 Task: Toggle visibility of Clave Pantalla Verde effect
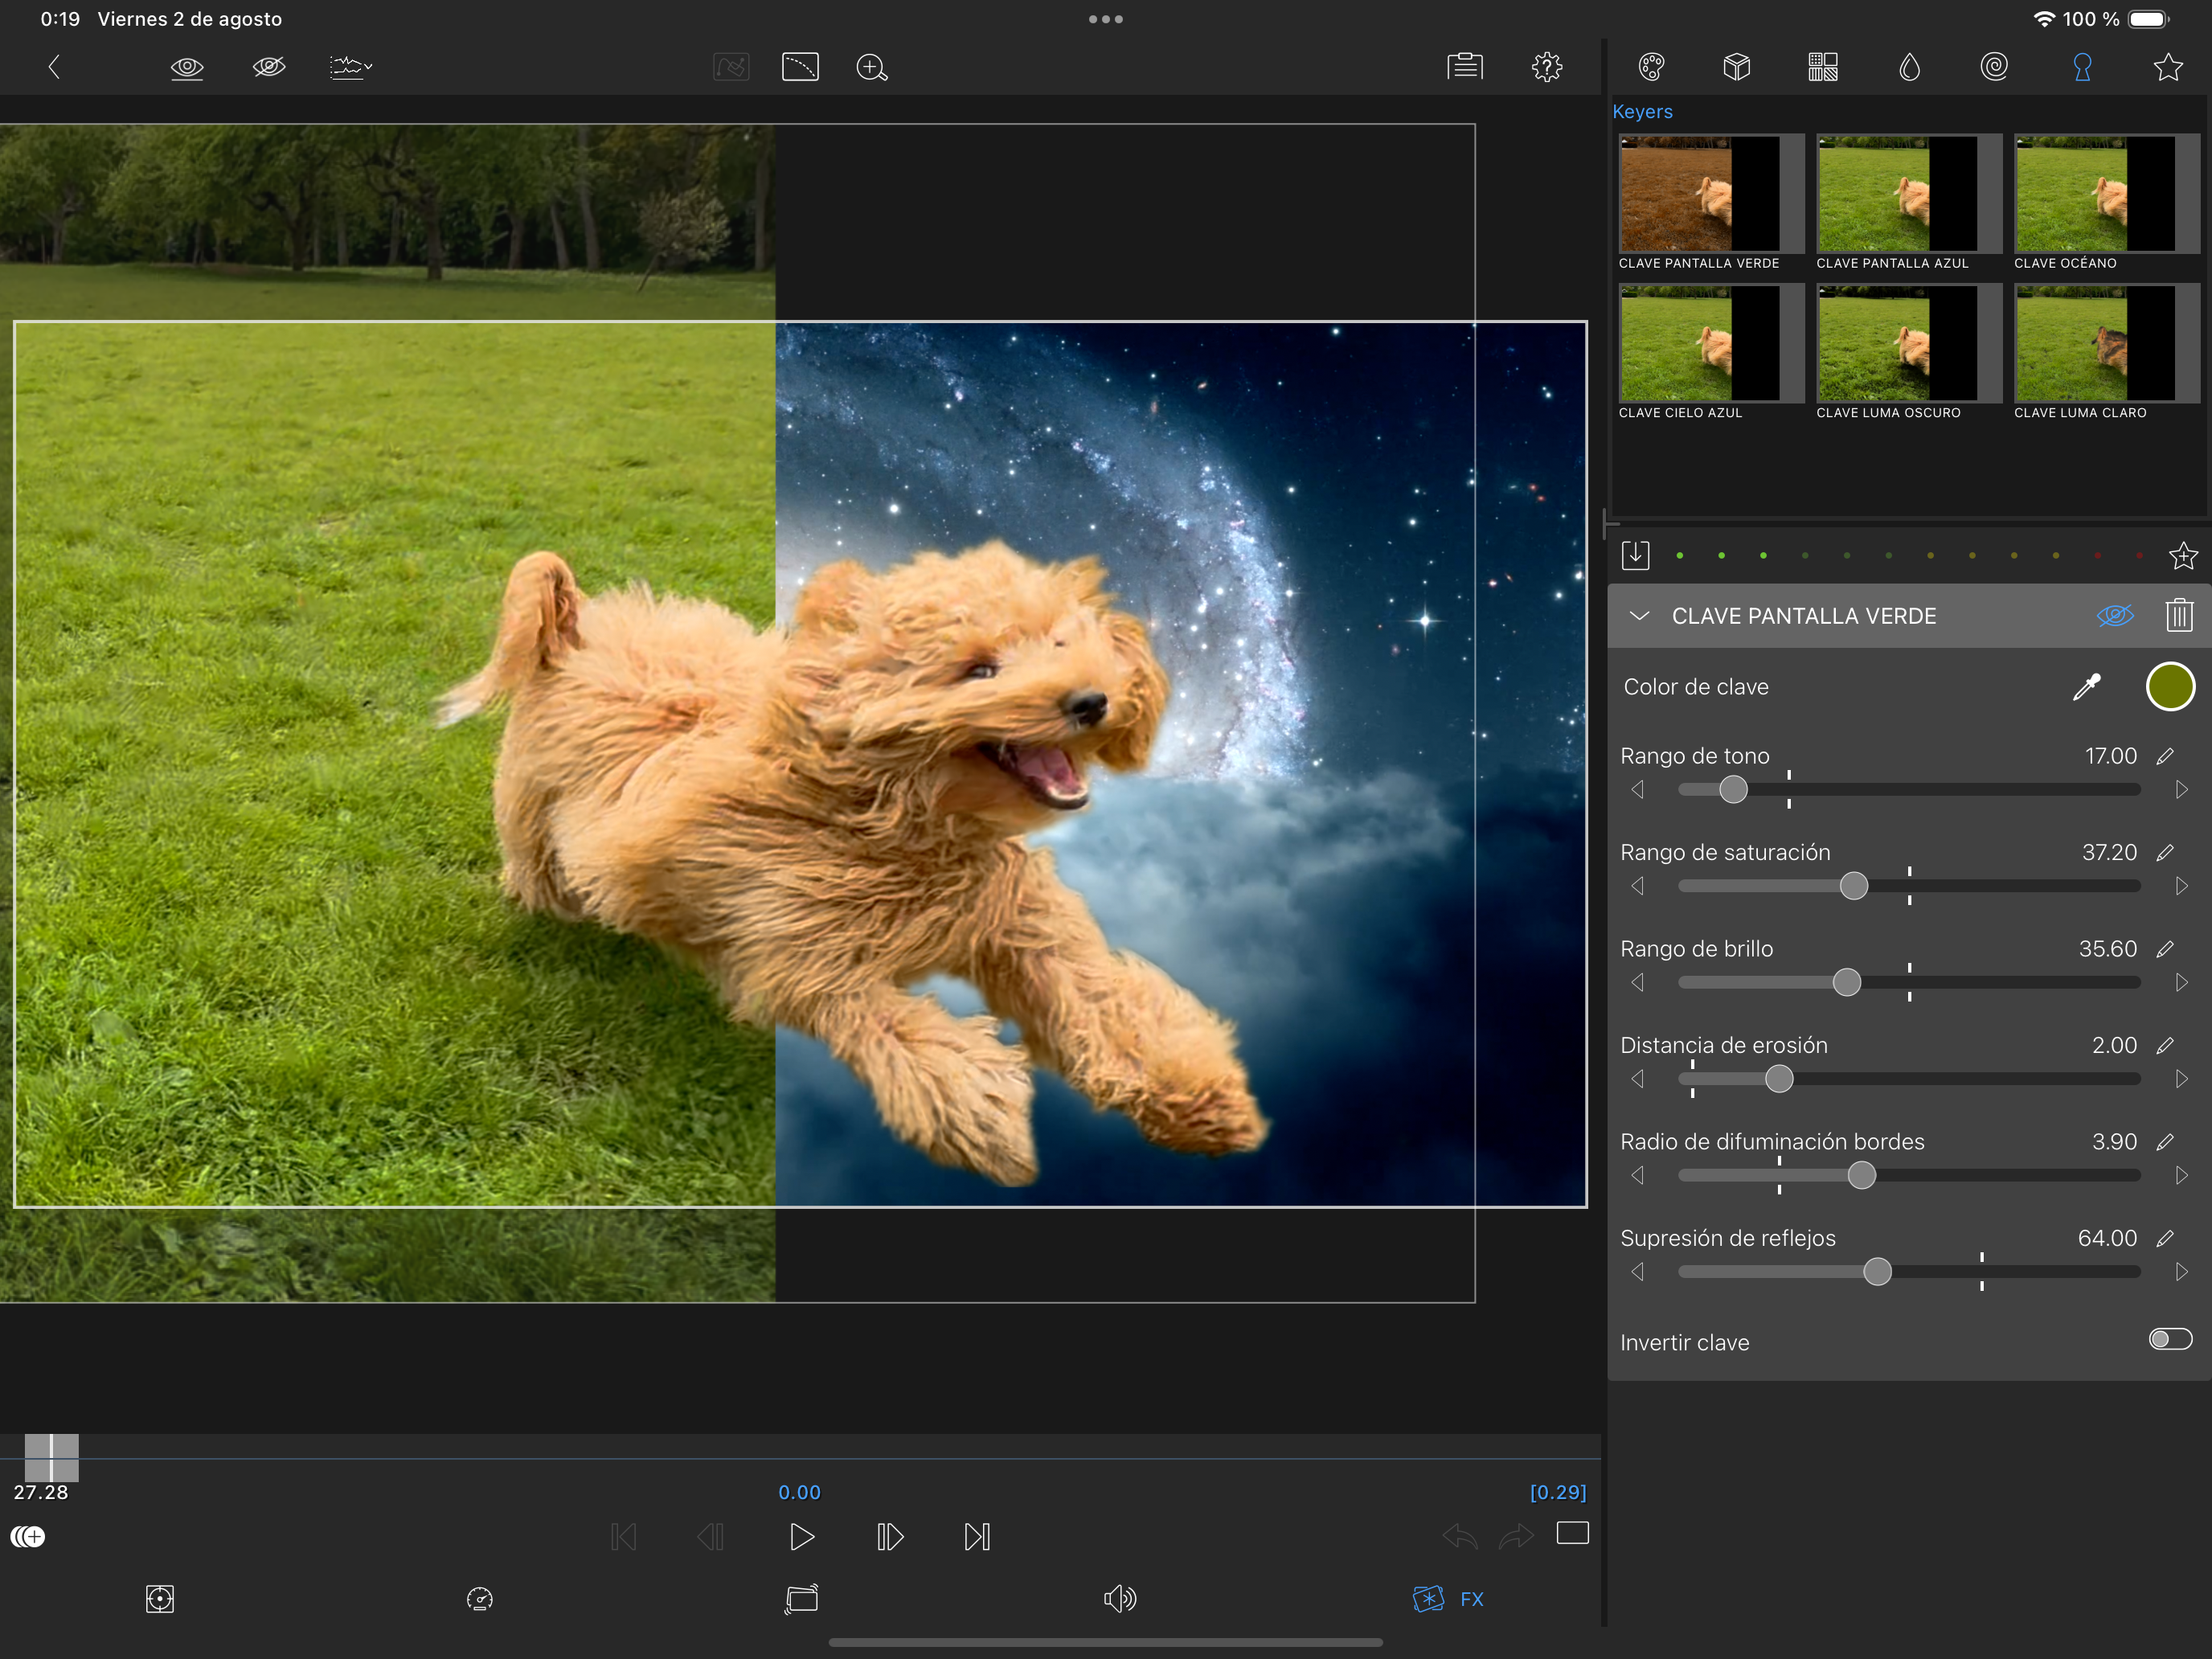pyautogui.click(x=2114, y=615)
